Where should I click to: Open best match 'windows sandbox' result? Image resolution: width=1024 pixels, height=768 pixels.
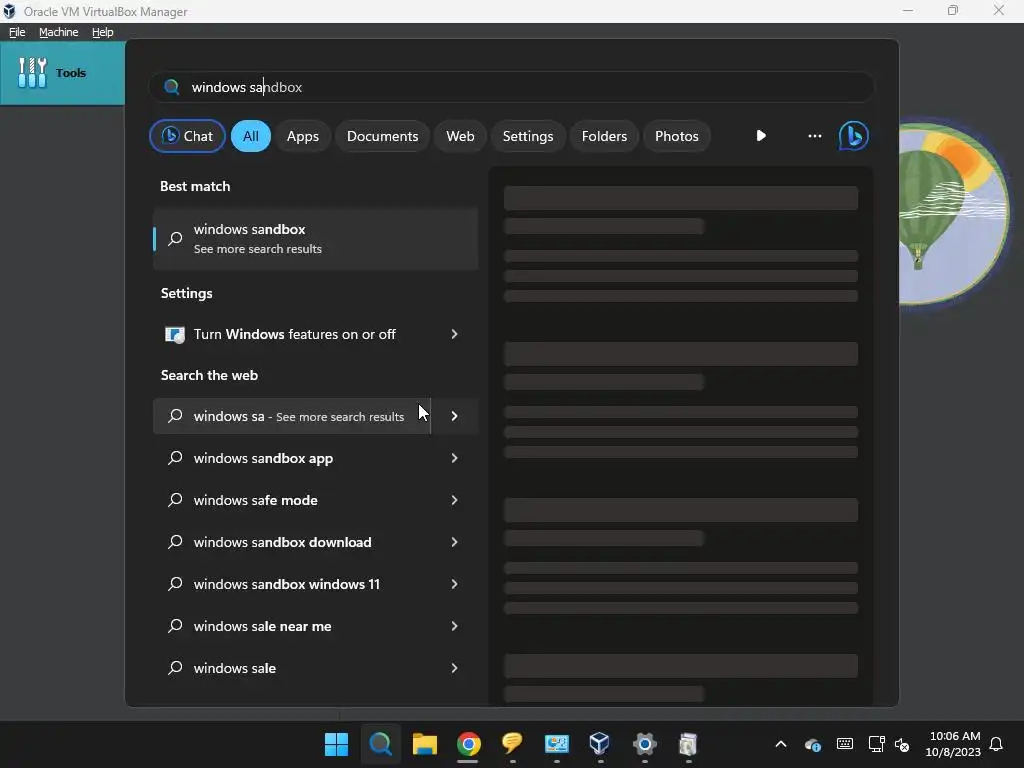(x=316, y=239)
